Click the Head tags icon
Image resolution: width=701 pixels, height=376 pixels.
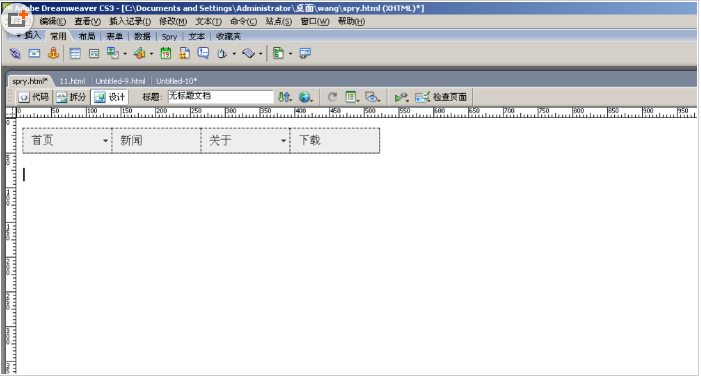[222, 54]
